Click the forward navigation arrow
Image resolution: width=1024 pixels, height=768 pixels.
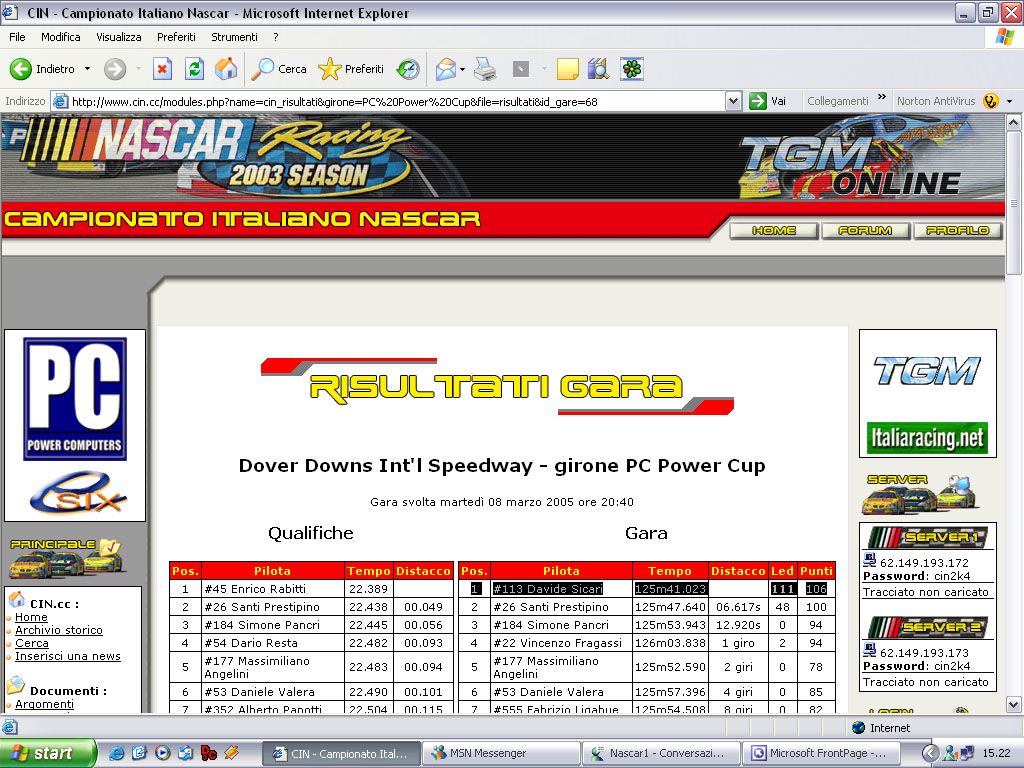pos(115,69)
